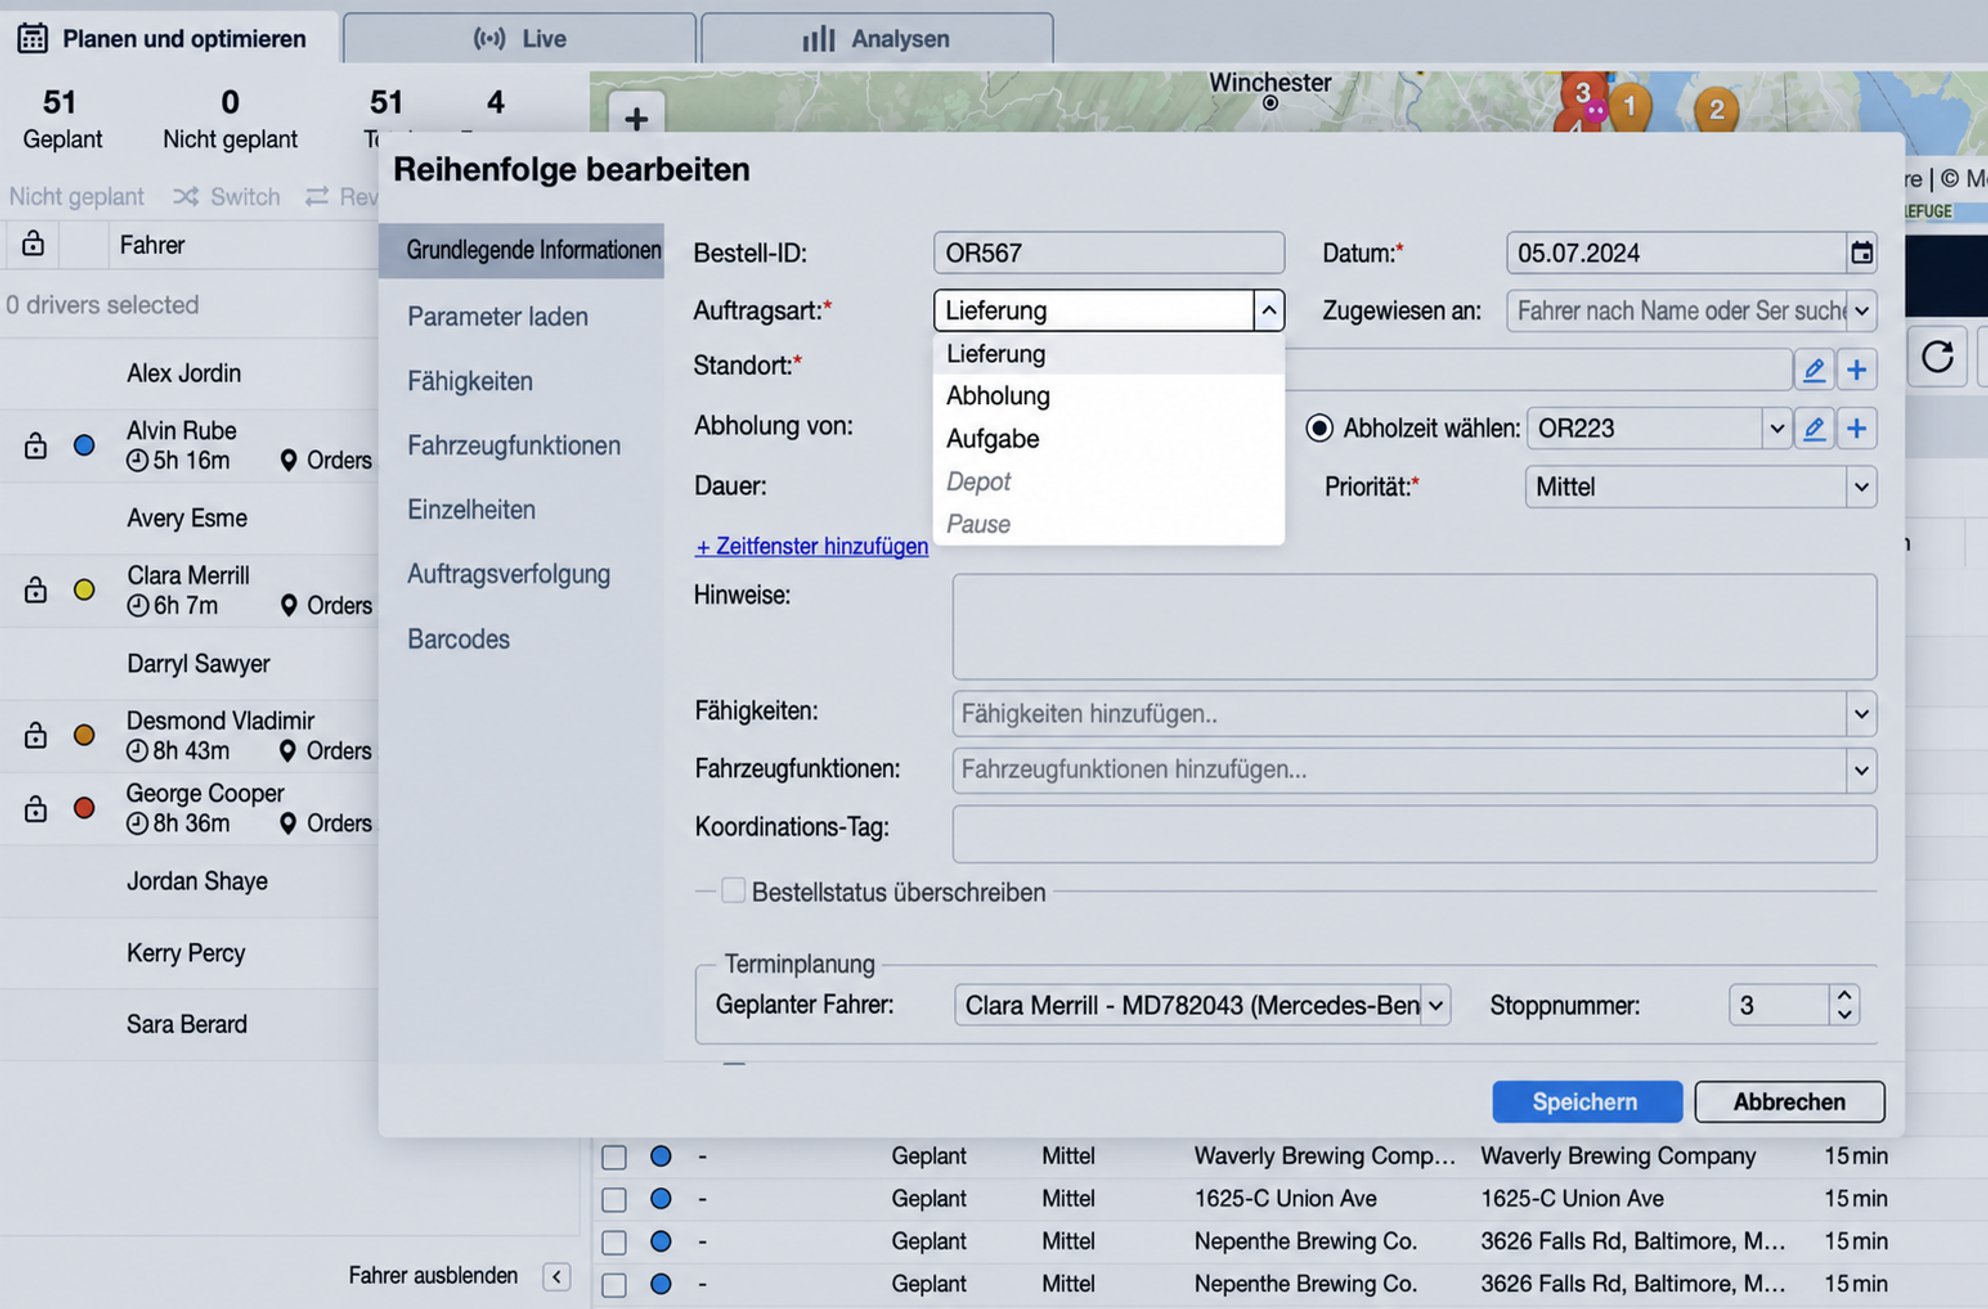Click the Zeitfenster hinzufügen link
Screen dimensions: 1988x1309
[x=811, y=546]
